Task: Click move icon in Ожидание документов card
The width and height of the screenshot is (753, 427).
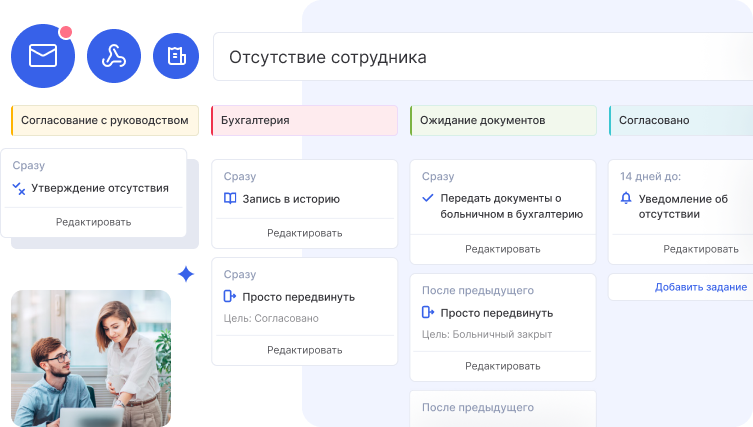Action: [x=428, y=313]
